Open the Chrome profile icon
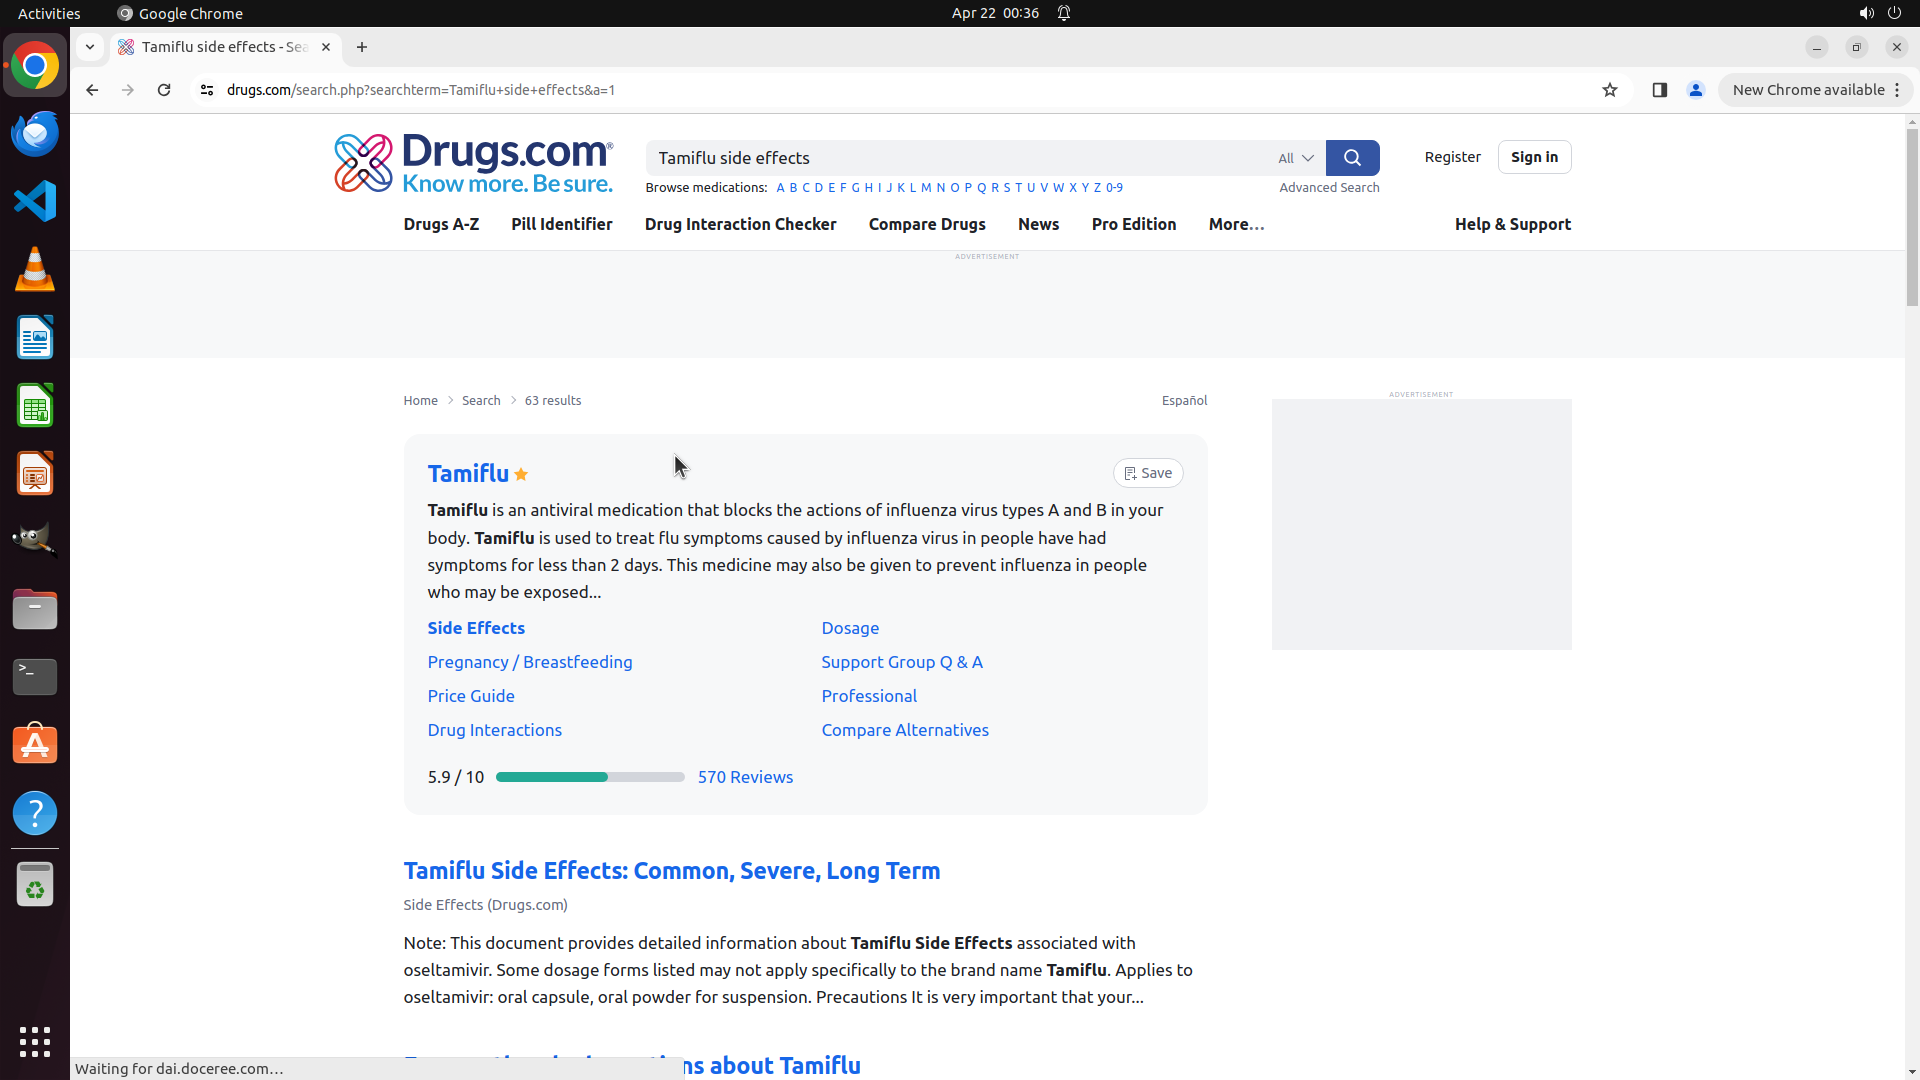1920x1080 pixels. pos(1695,90)
